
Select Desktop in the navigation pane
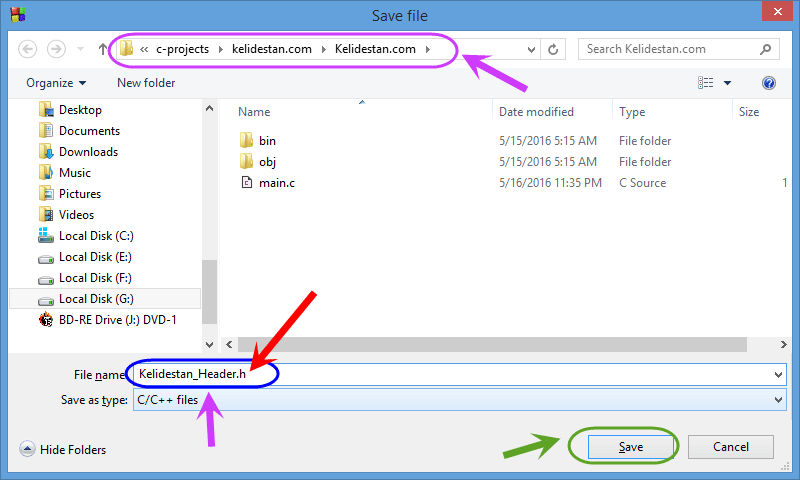pos(80,110)
